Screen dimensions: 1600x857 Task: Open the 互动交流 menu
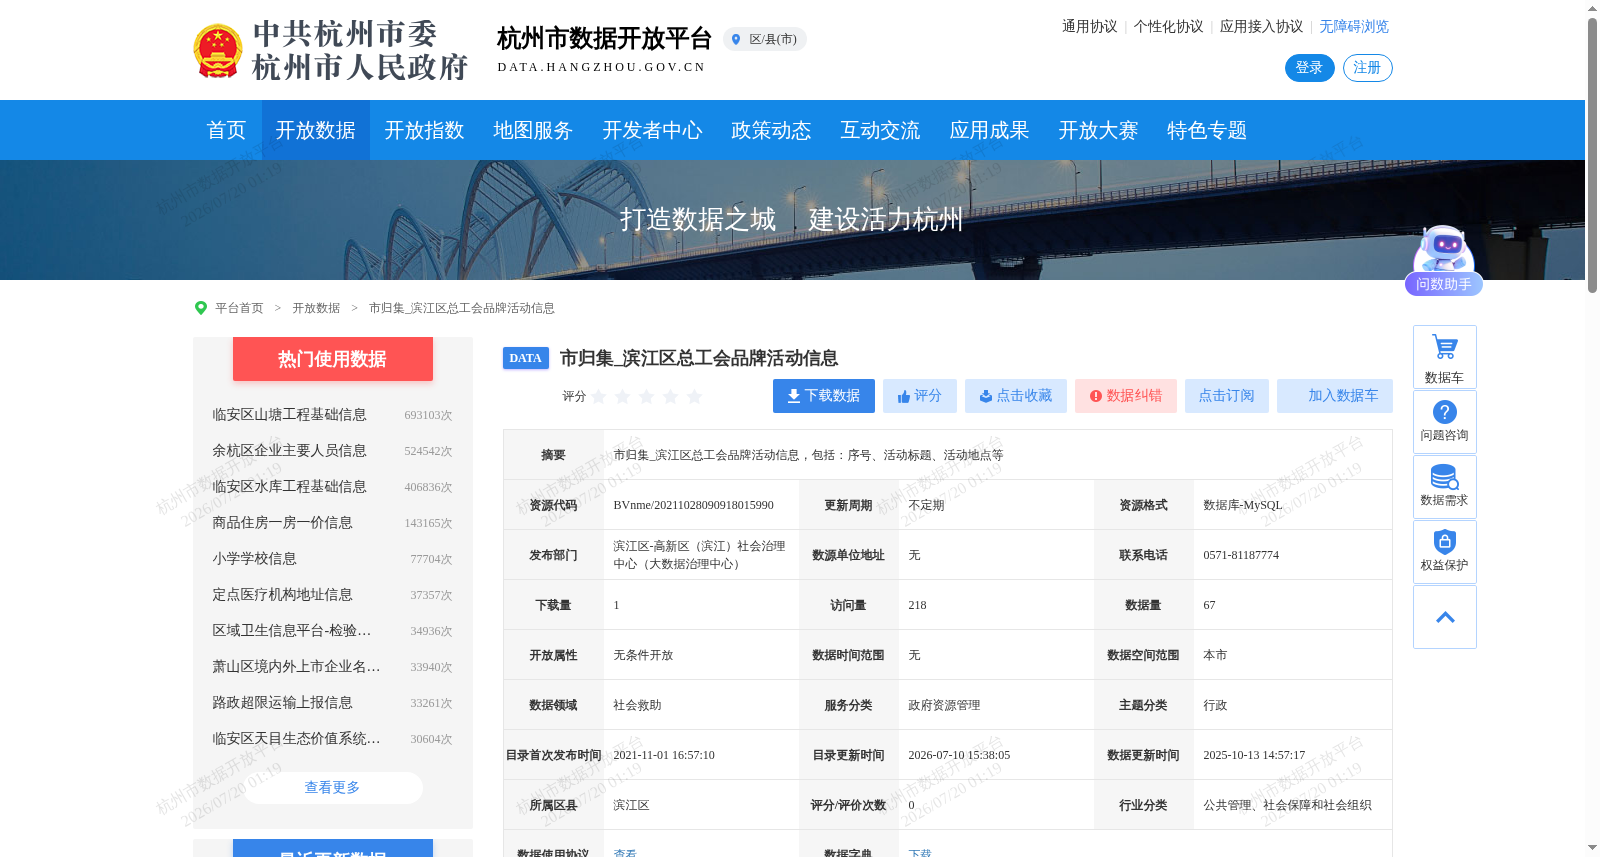[880, 130]
